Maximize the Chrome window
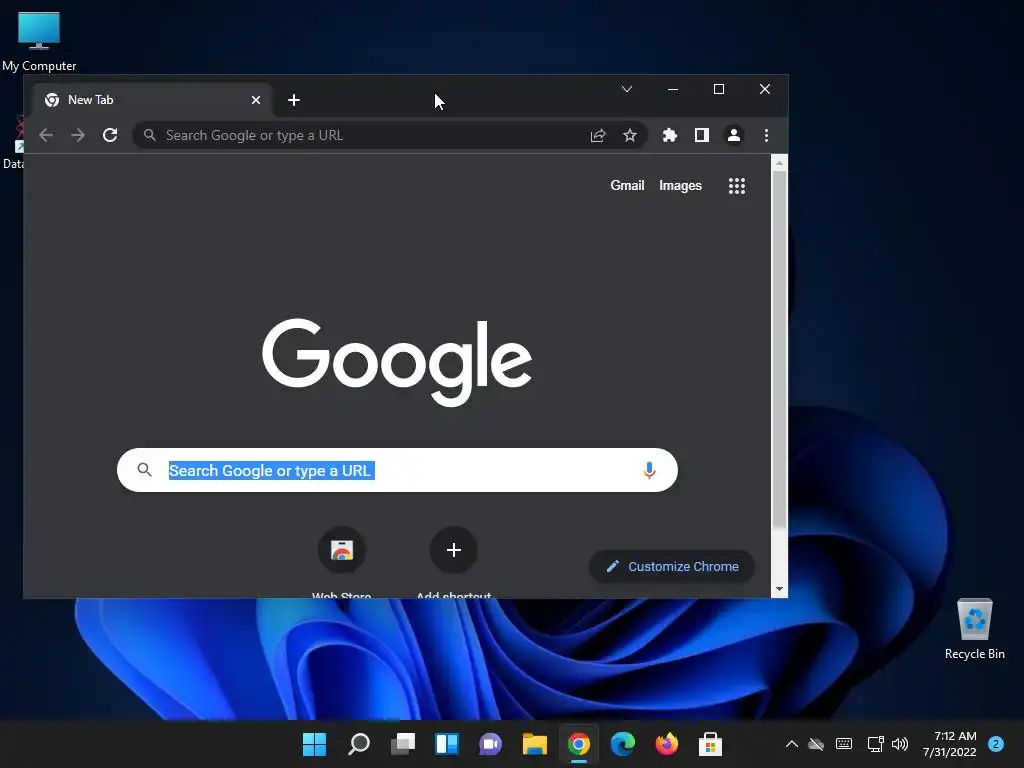 coord(718,89)
